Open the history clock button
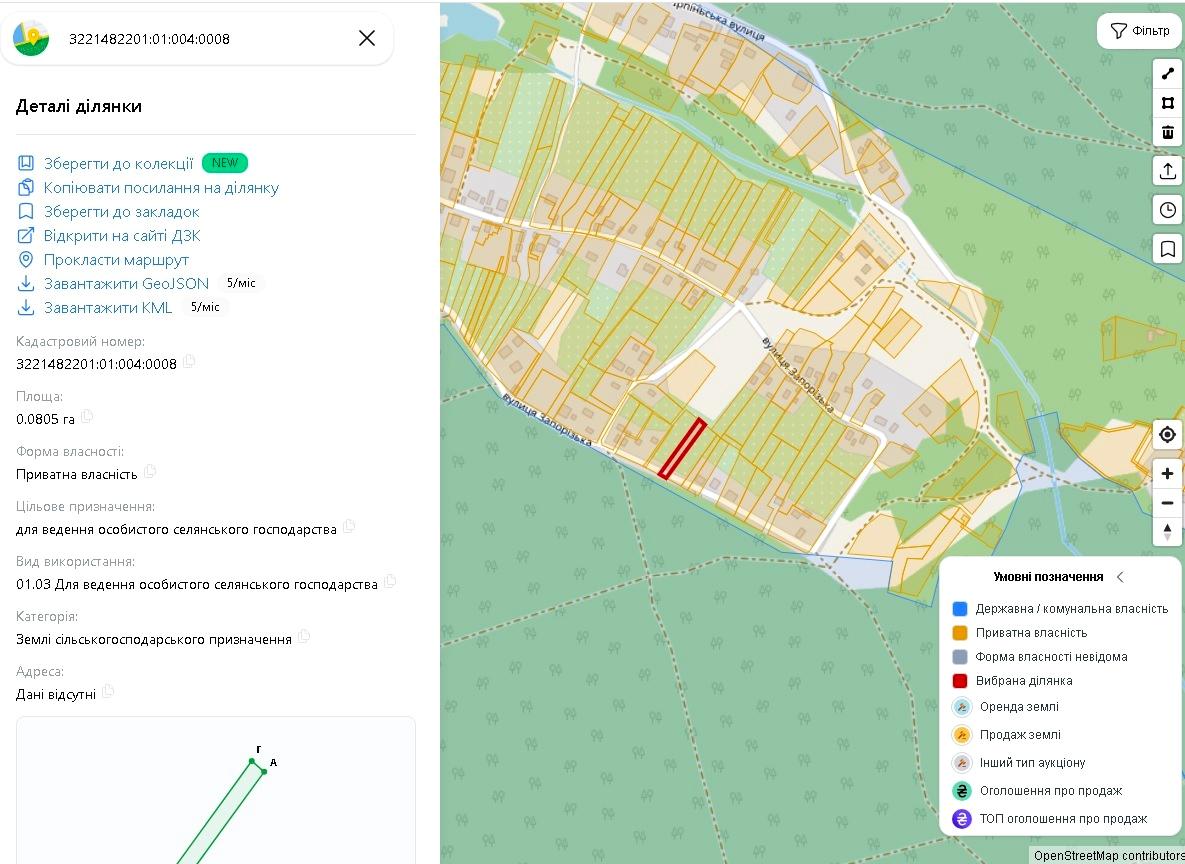The image size is (1185, 864). [x=1168, y=209]
